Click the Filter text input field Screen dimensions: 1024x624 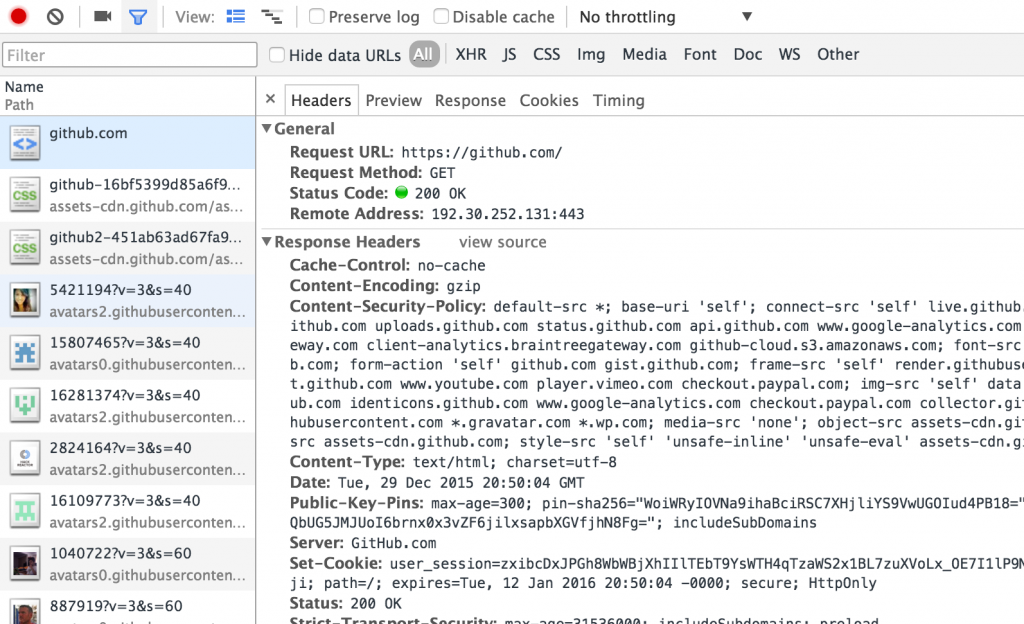tap(130, 55)
